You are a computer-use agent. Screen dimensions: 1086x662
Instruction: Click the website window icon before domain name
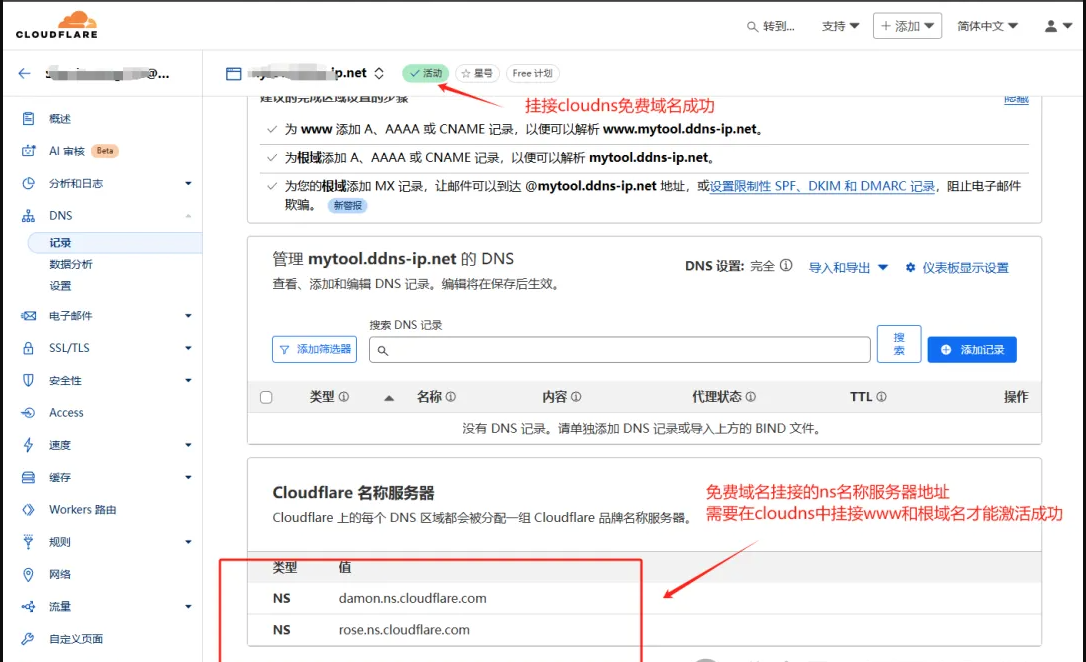pos(234,73)
